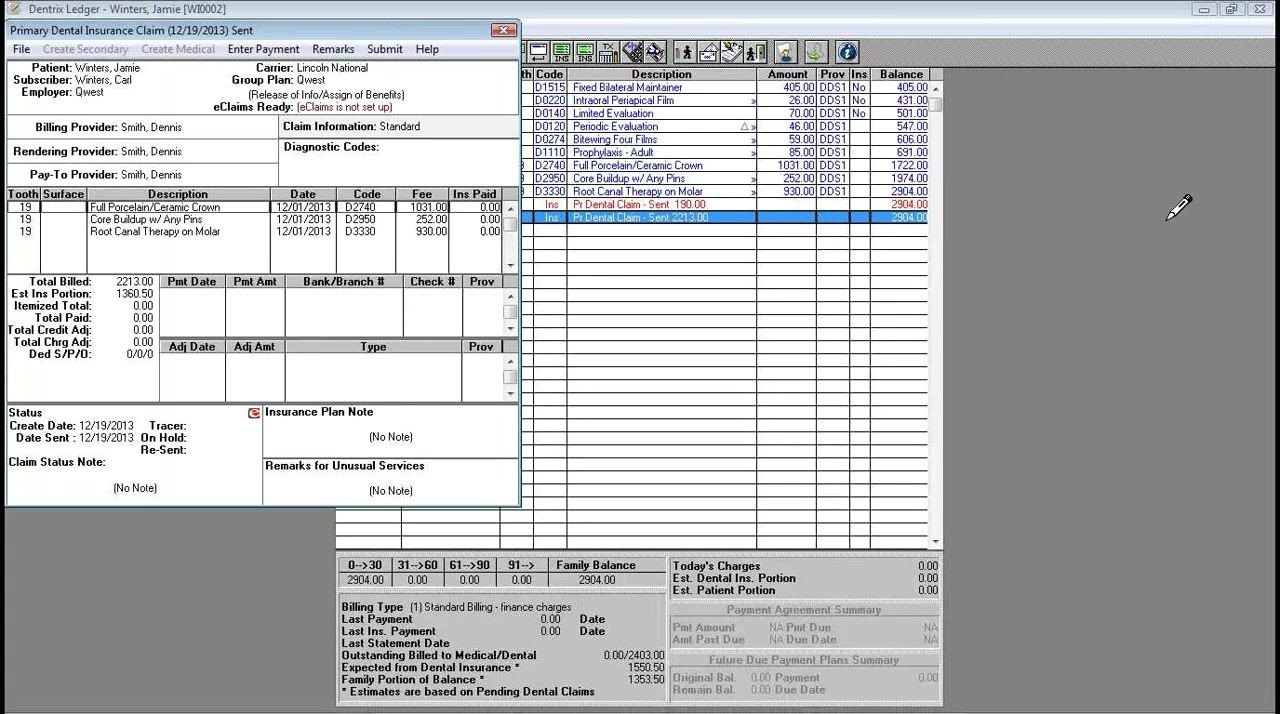Click the Ins Paid column header
The image size is (1280, 714).
474,194
